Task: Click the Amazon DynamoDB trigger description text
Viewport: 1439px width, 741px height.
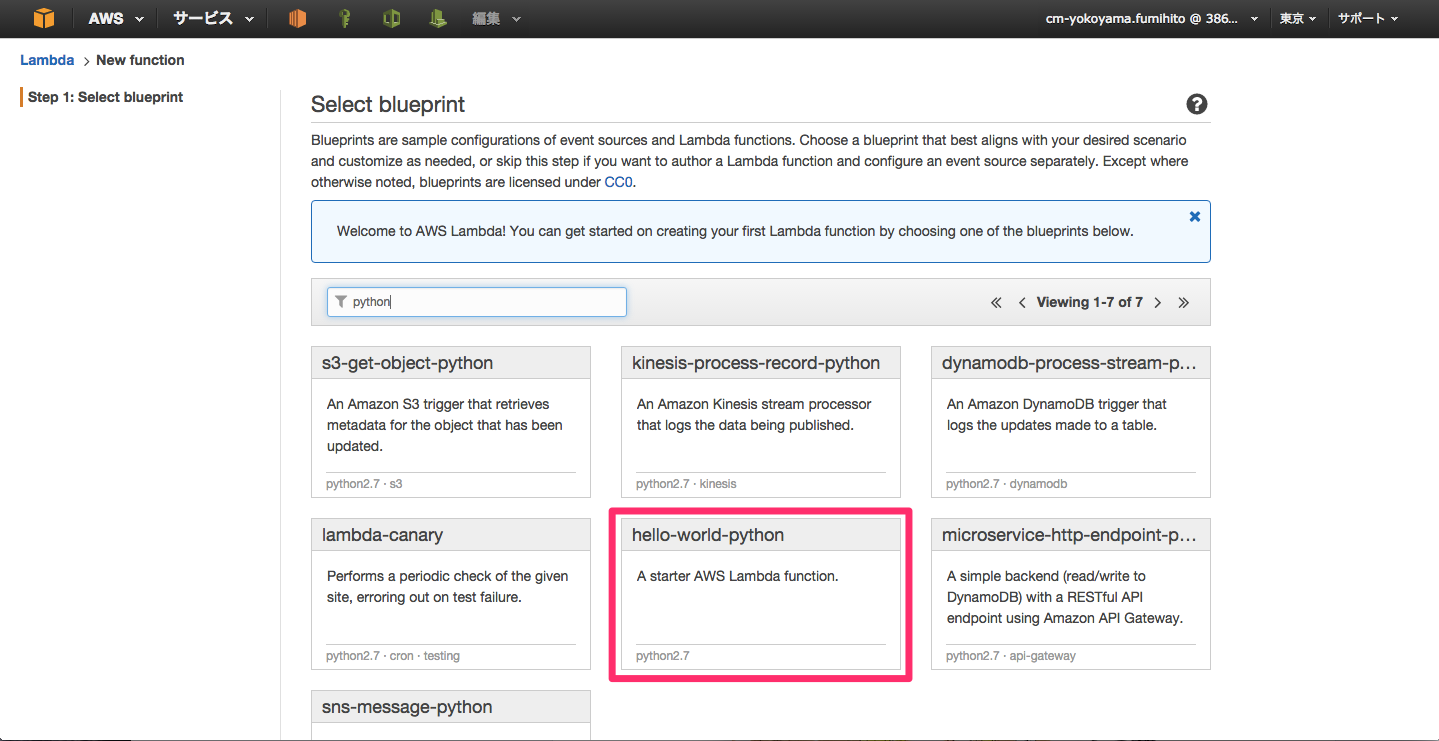Action: click(1057, 415)
